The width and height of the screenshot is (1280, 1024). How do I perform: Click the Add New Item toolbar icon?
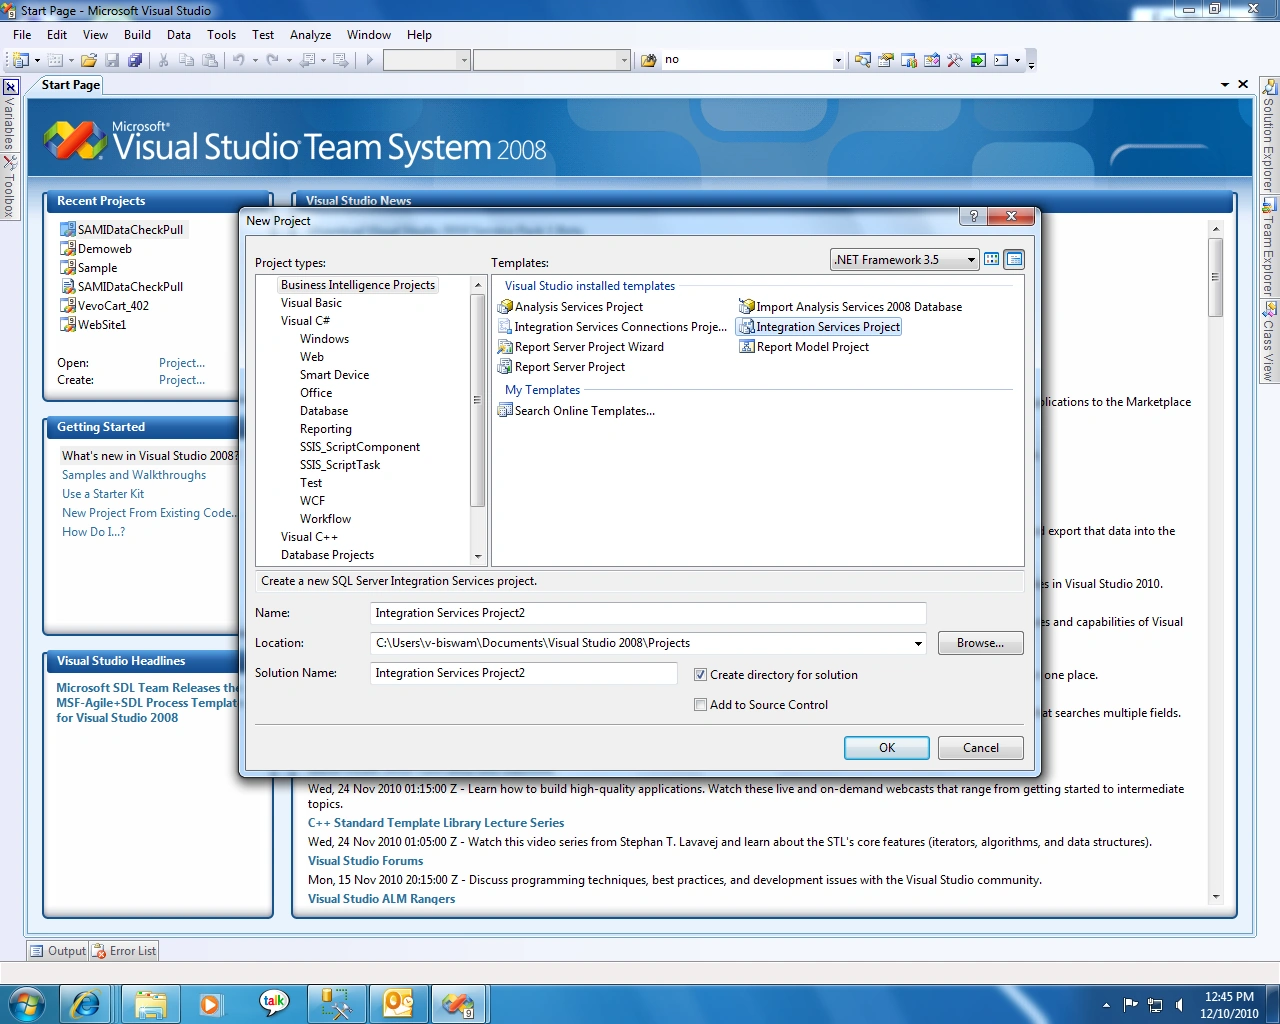point(56,60)
